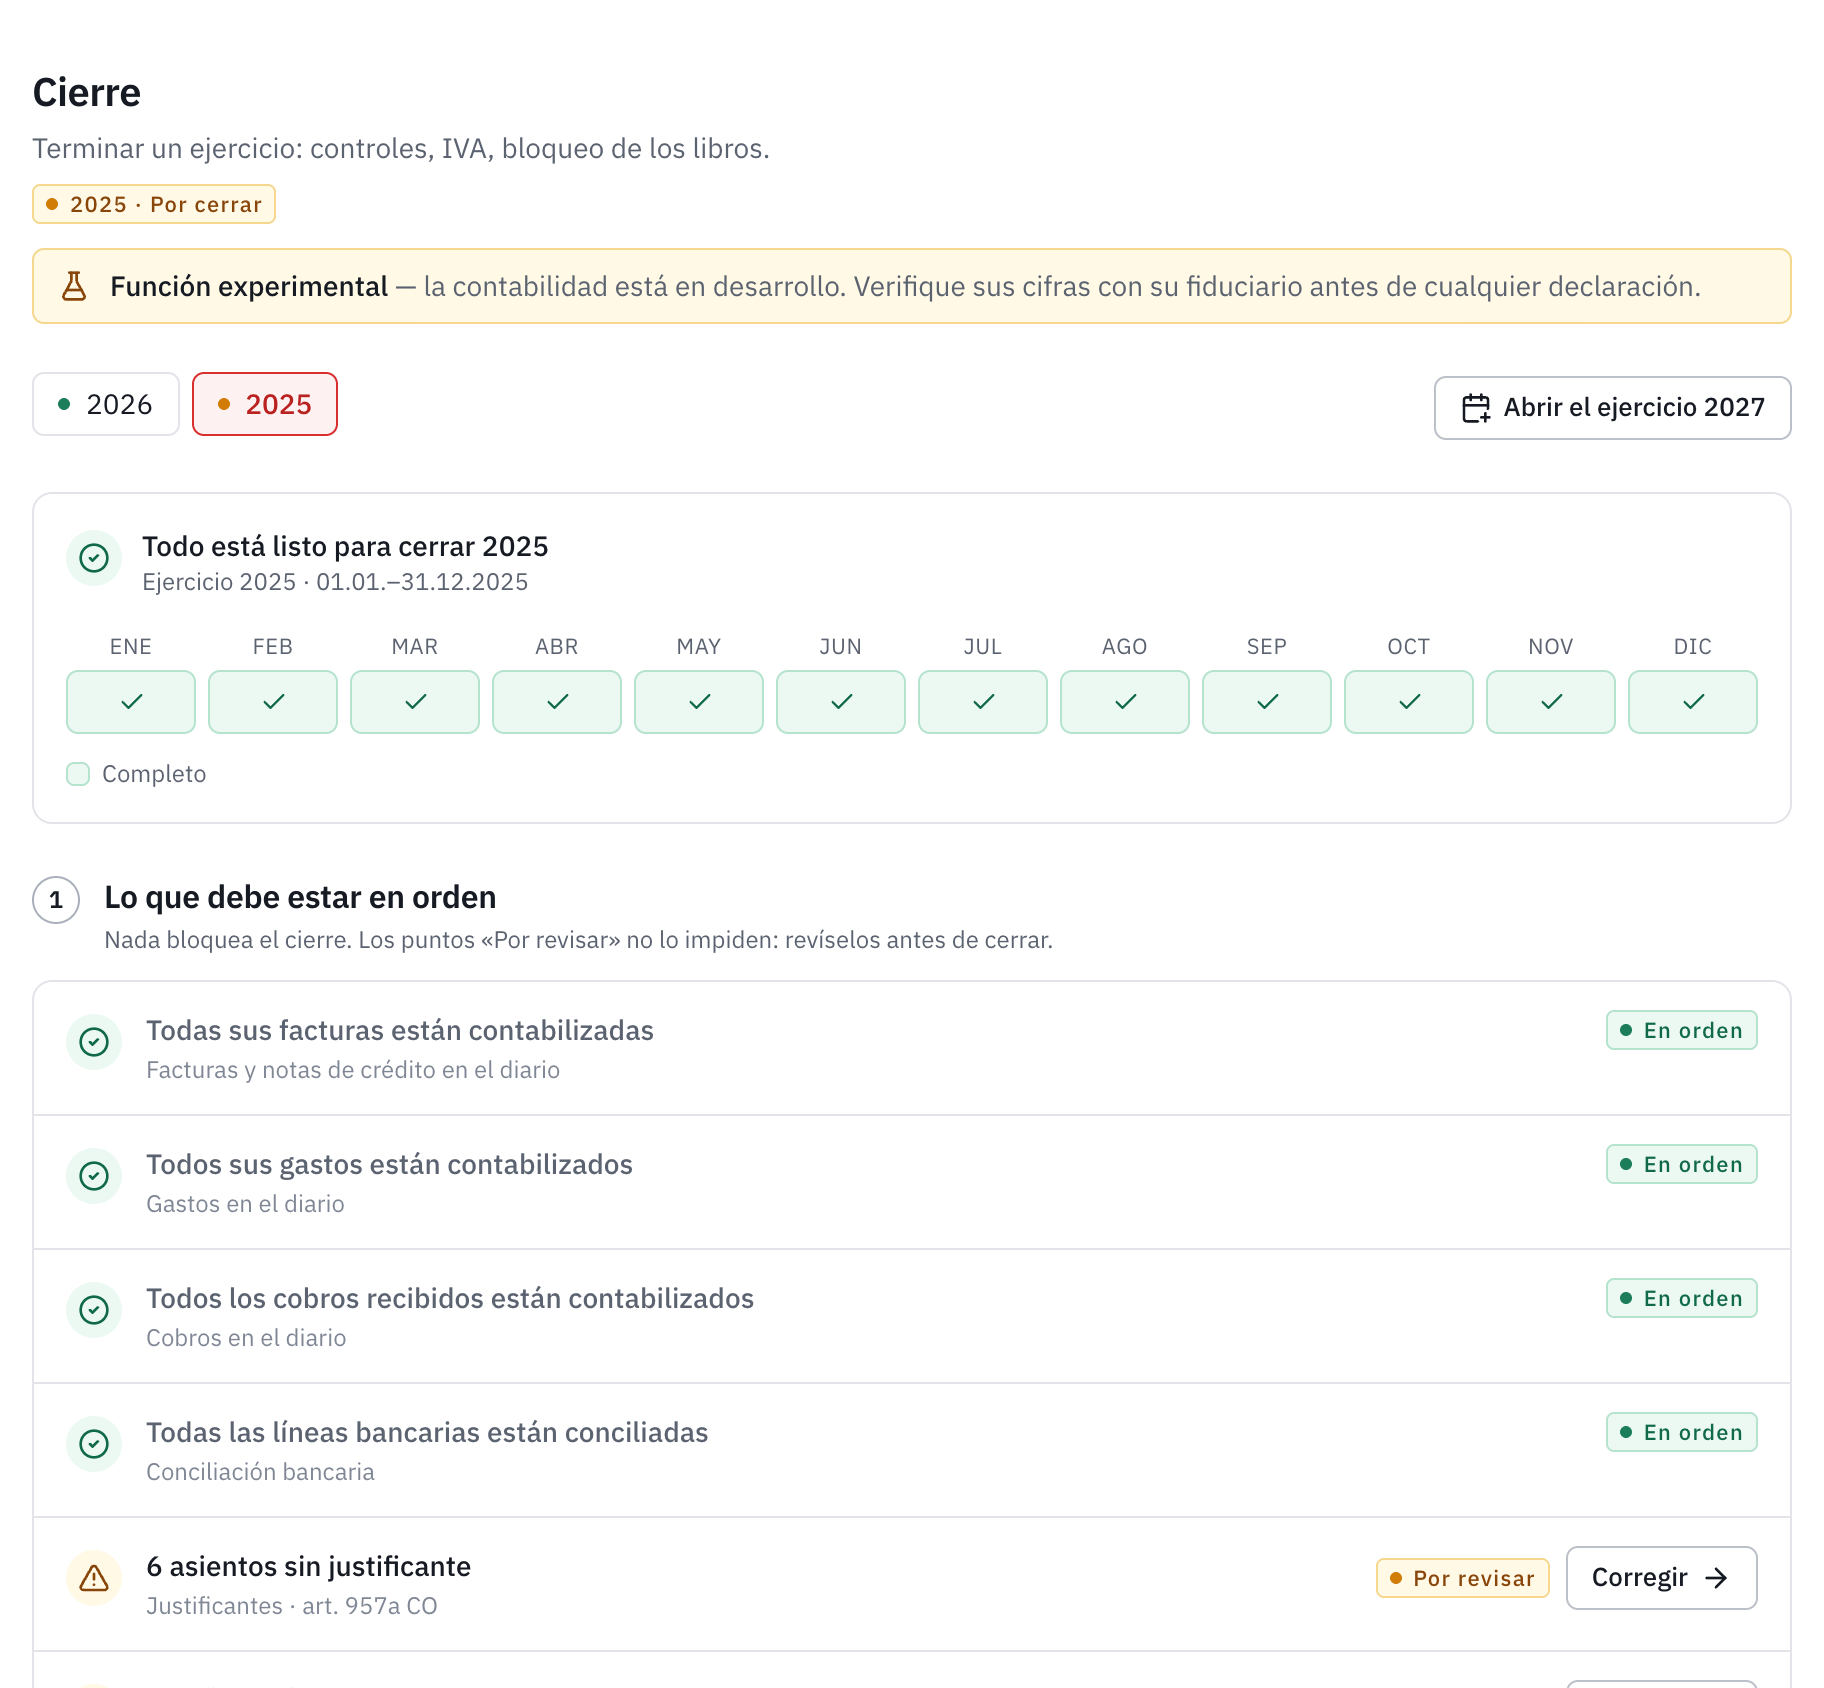This screenshot has width=1824, height=1688.
Task: Click En orden badge for líneas bancarias row
Action: pyautogui.click(x=1681, y=1432)
